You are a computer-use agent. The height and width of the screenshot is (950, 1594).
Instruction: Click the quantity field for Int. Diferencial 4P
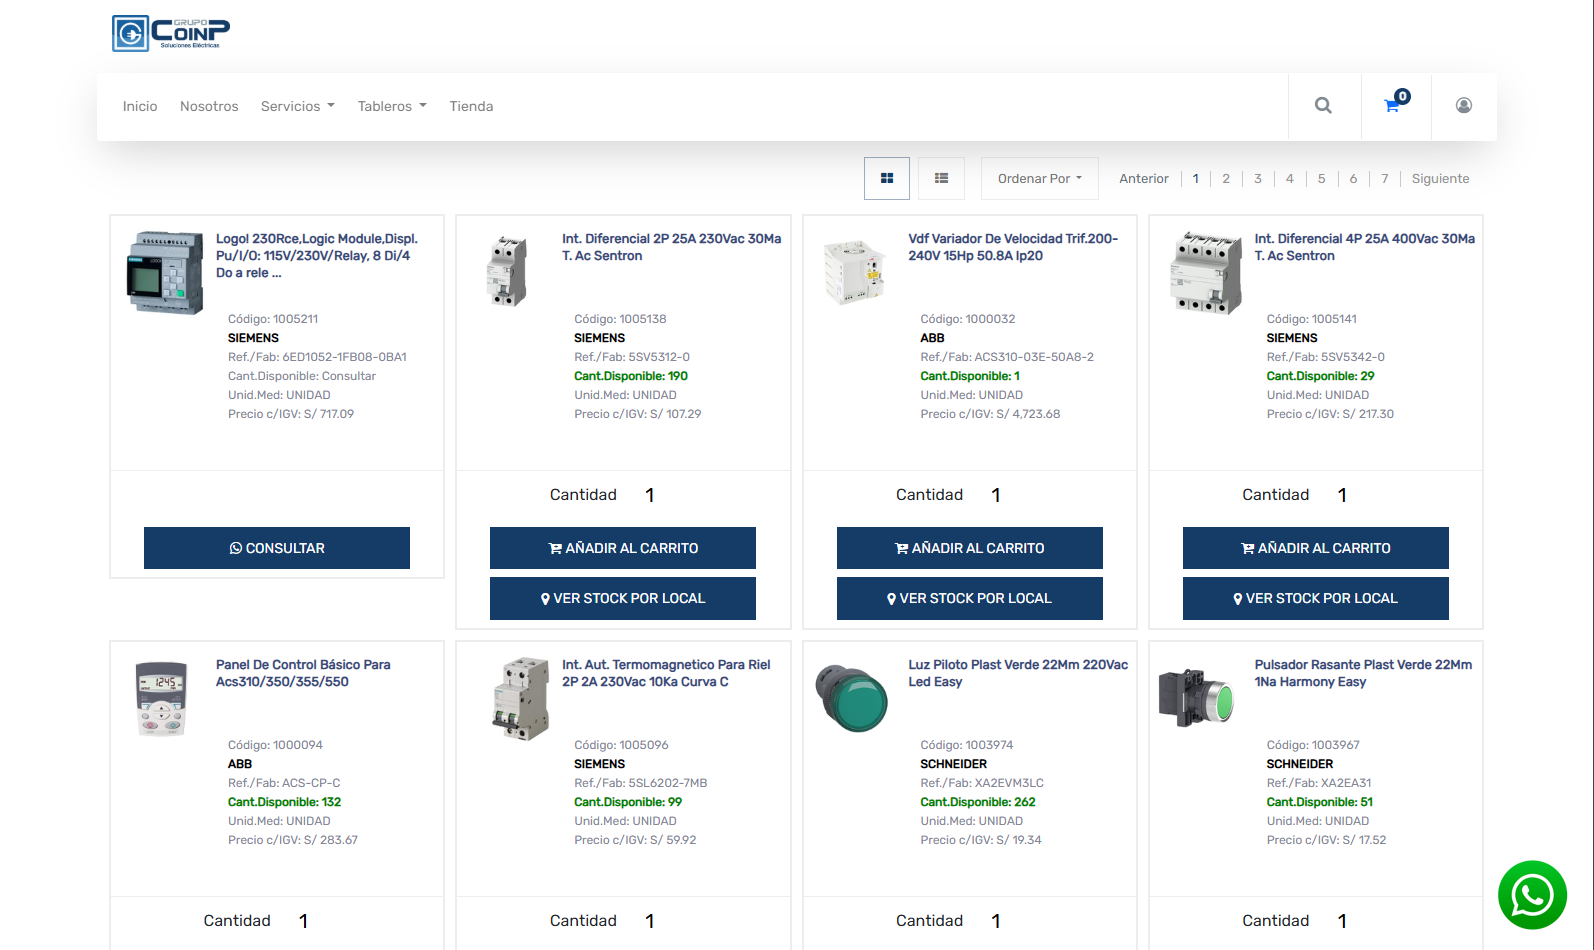tap(1342, 495)
